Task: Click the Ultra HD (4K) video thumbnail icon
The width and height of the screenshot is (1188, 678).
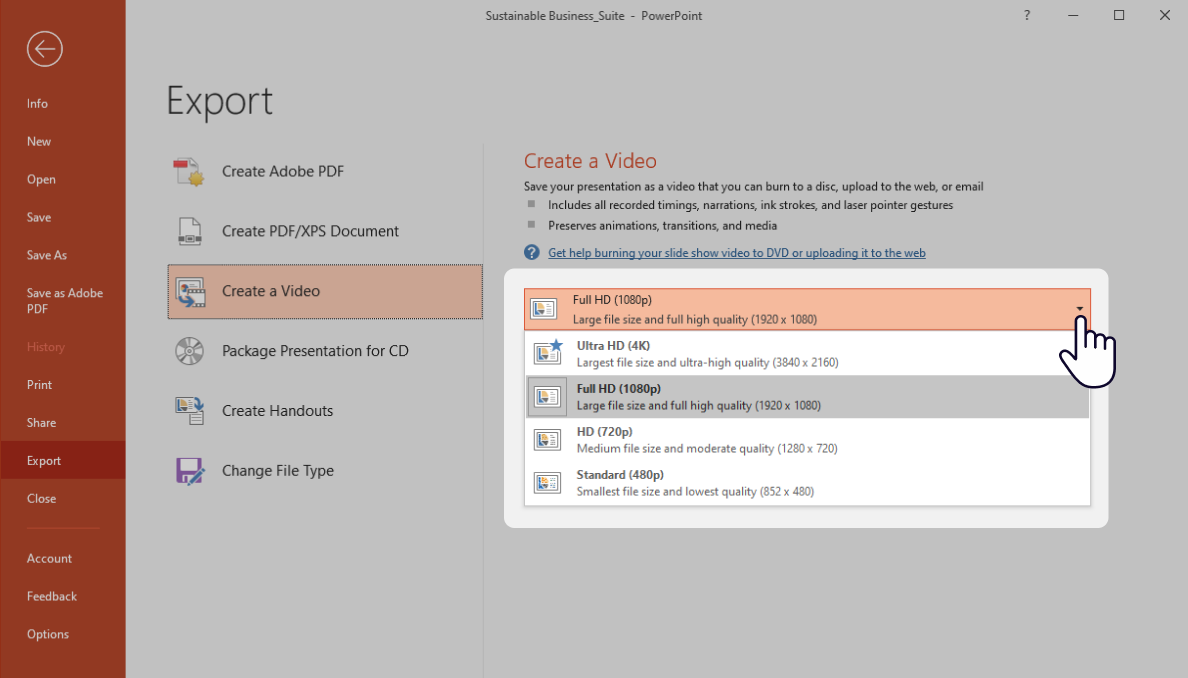Action: click(x=547, y=352)
